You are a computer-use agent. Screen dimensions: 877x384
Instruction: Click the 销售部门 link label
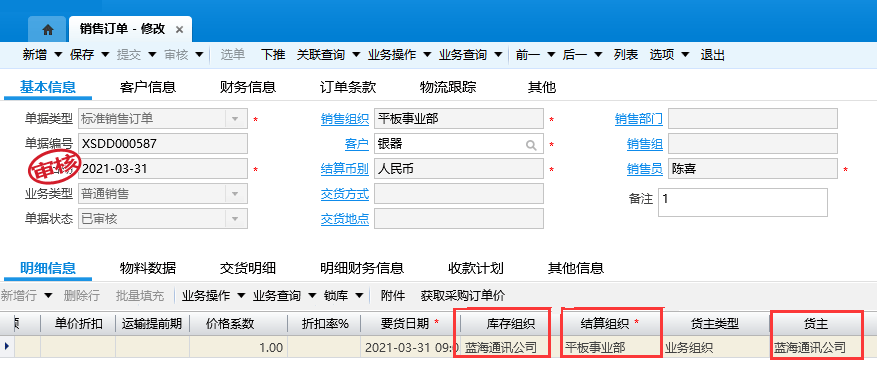[639, 119]
